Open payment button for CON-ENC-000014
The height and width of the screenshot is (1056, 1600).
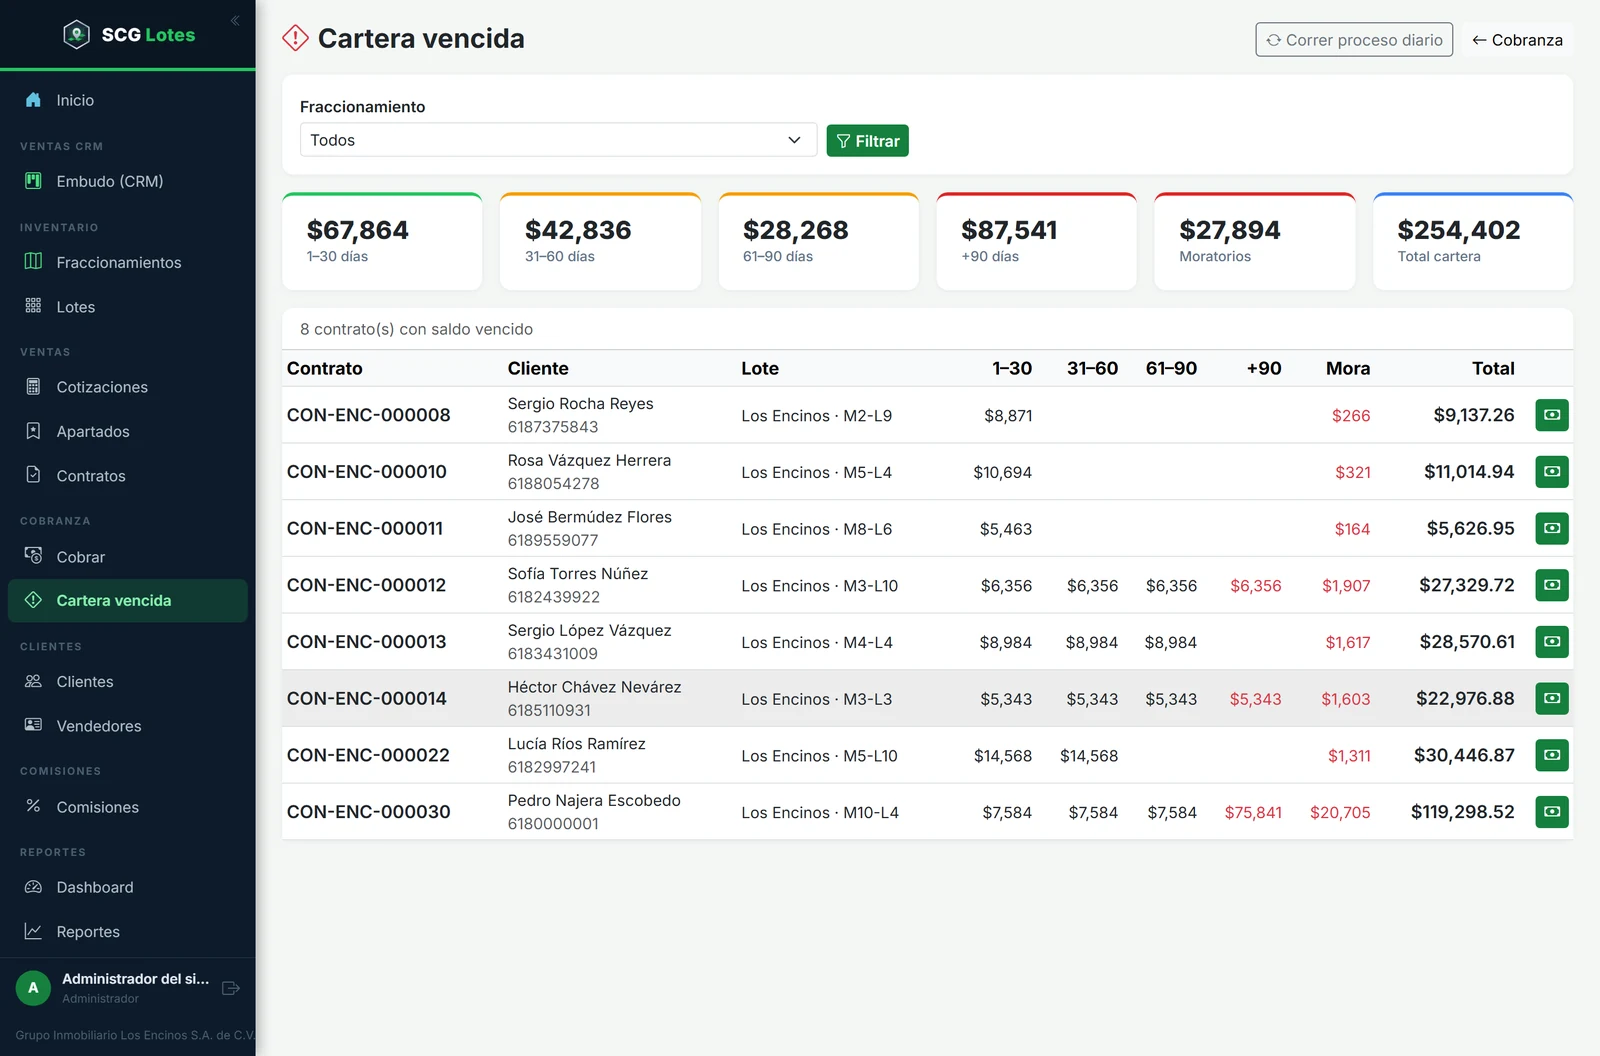pos(1552,698)
